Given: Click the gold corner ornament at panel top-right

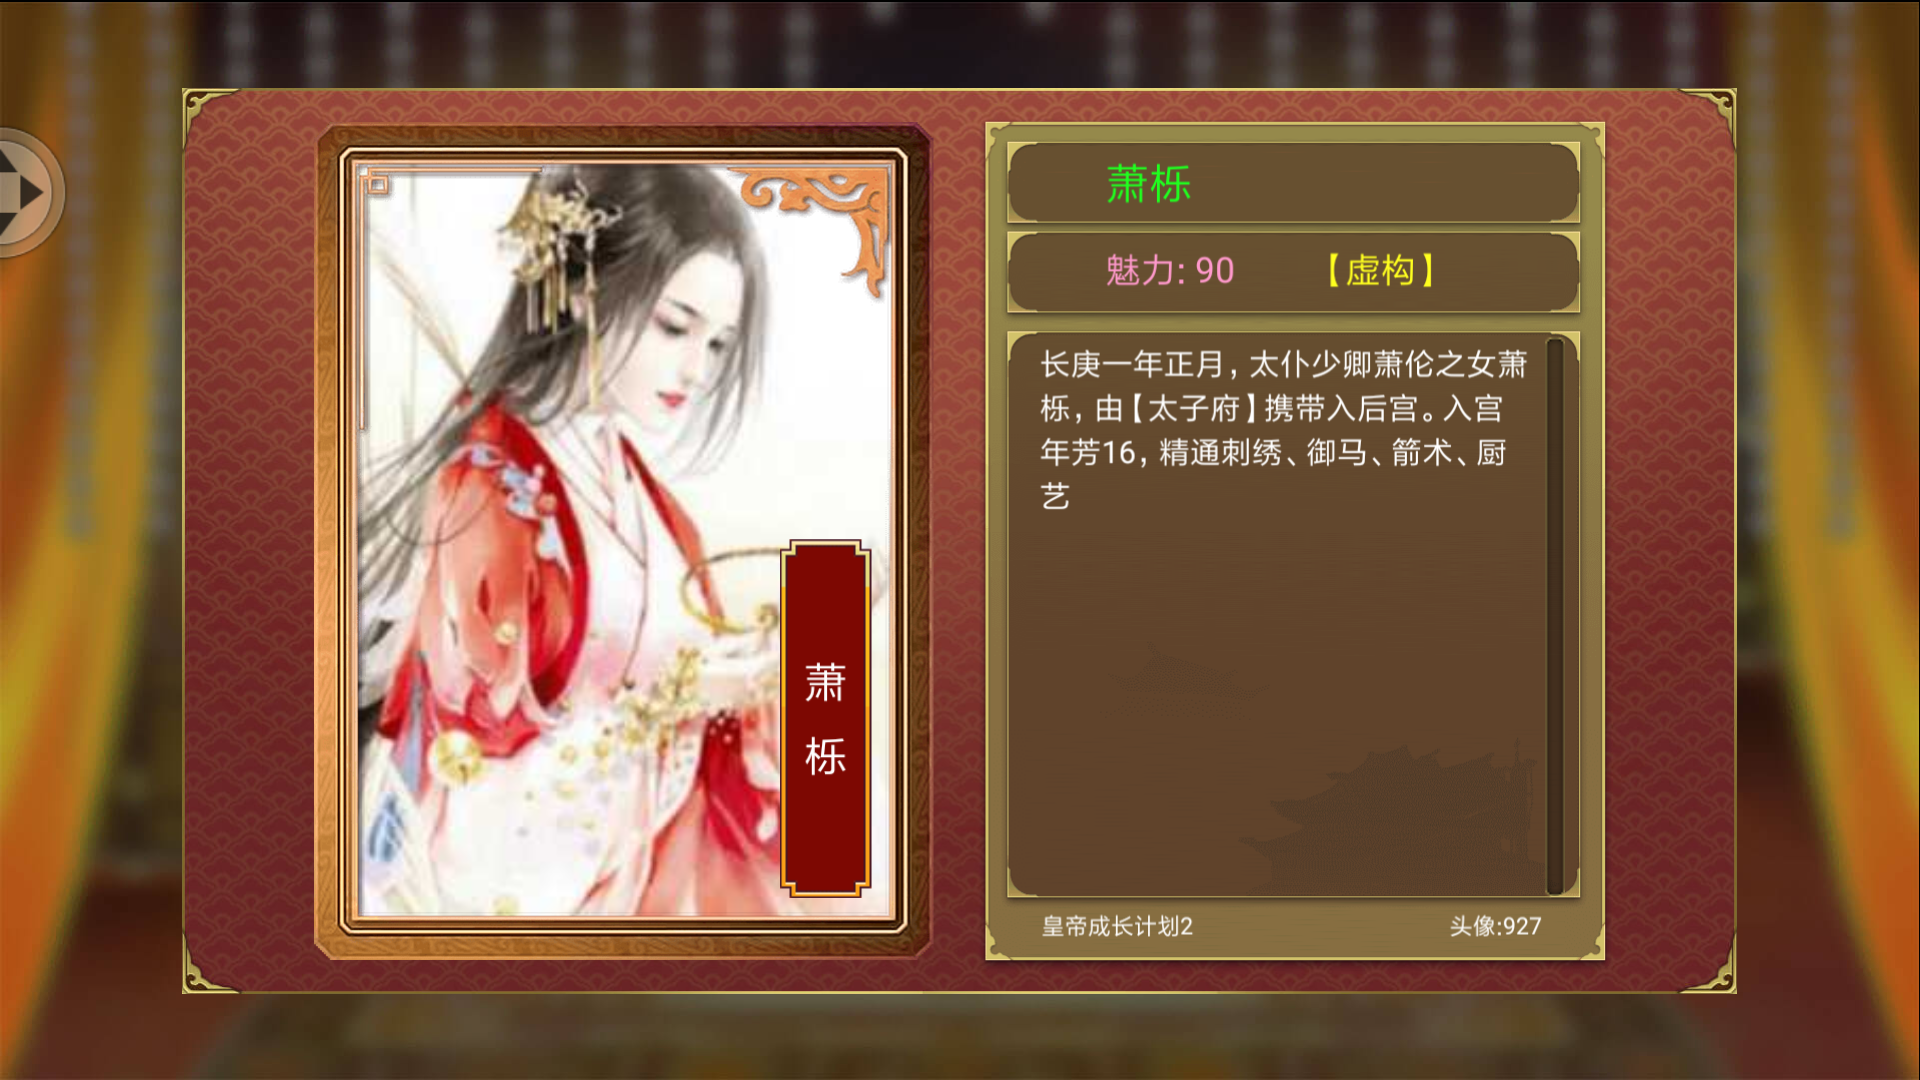Looking at the screenshot, I should pyautogui.click(x=1709, y=113).
